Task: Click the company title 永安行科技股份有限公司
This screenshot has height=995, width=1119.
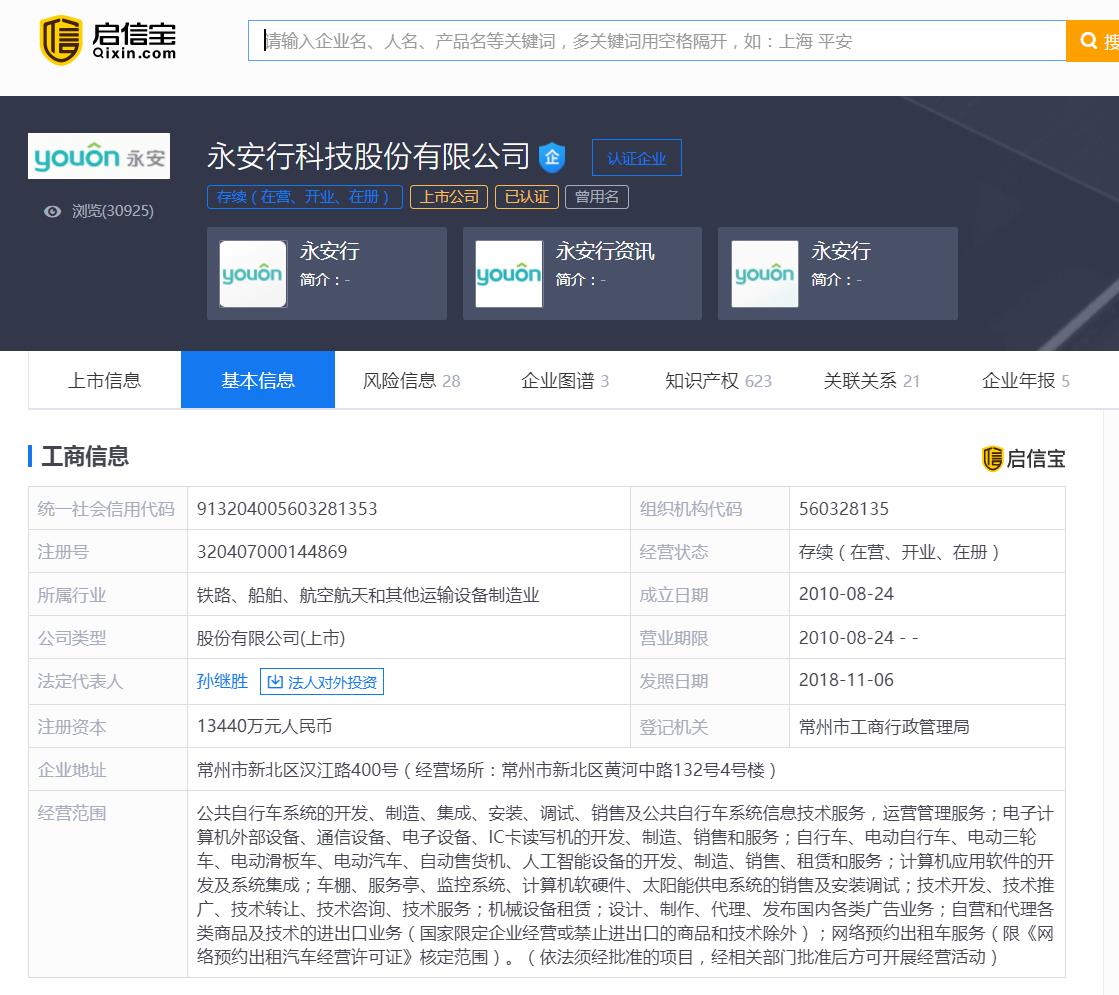Action: click(368, 156)
